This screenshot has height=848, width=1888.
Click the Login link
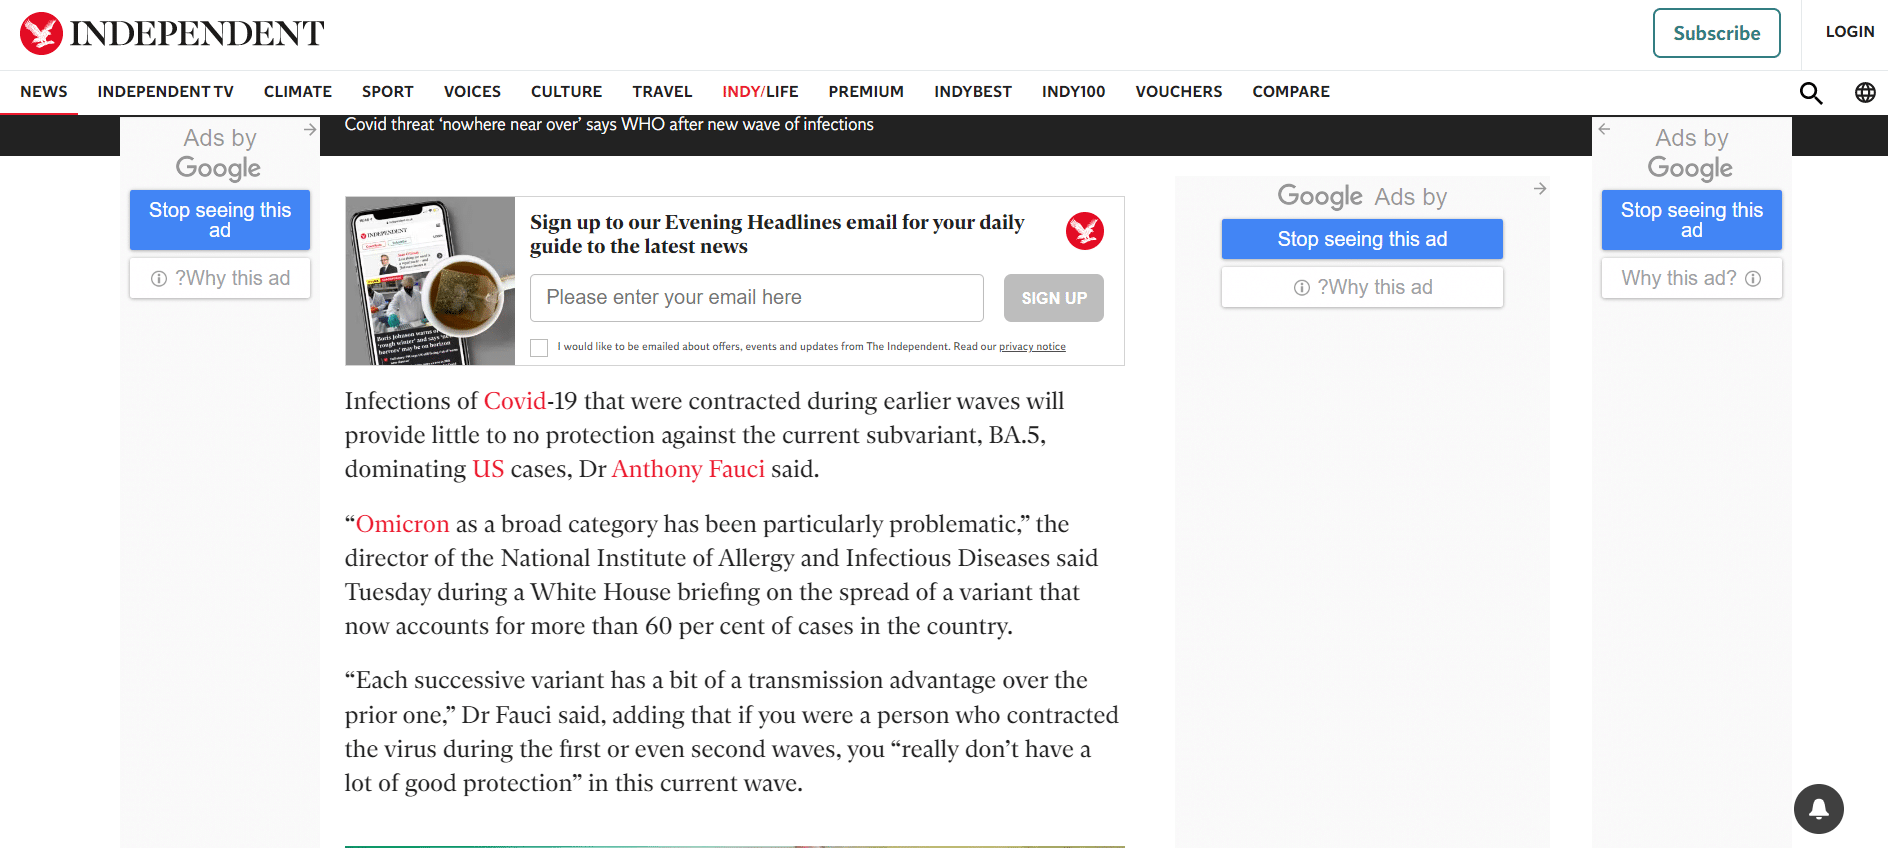pos(1849,32)
